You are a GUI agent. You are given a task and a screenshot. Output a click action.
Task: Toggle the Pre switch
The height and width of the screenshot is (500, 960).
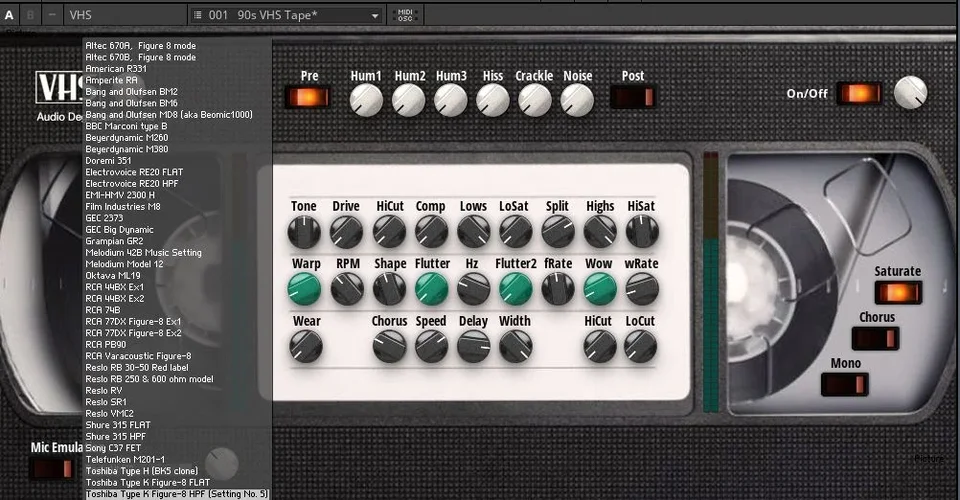click(309, 97)
